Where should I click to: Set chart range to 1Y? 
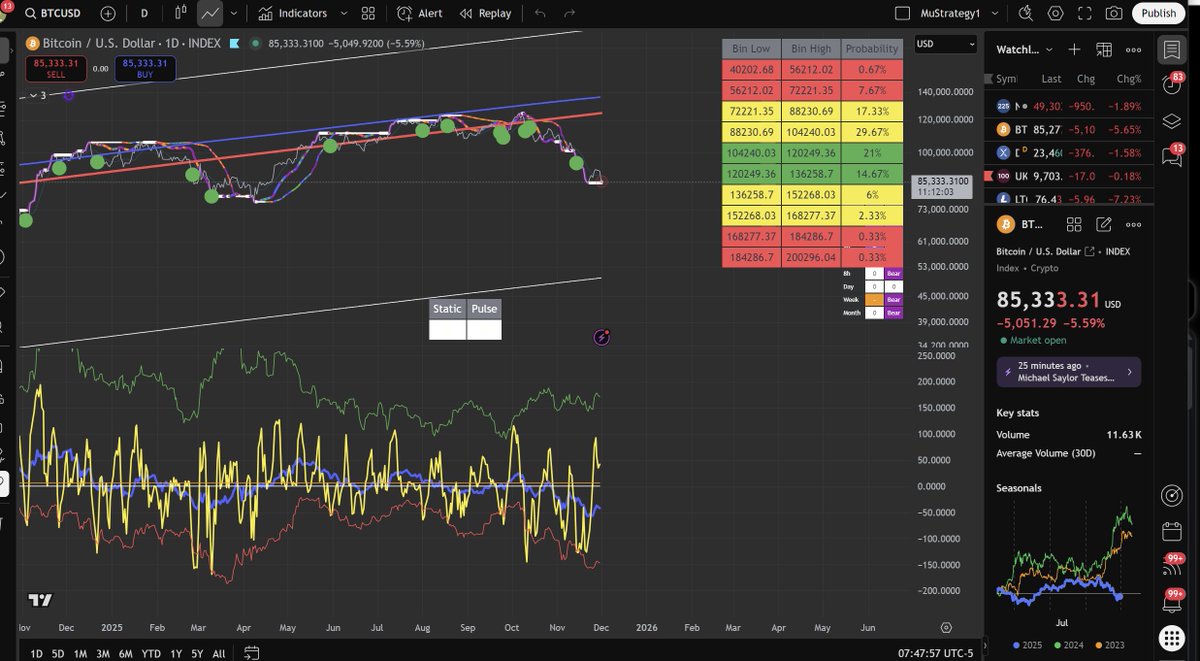click(176, 653)
